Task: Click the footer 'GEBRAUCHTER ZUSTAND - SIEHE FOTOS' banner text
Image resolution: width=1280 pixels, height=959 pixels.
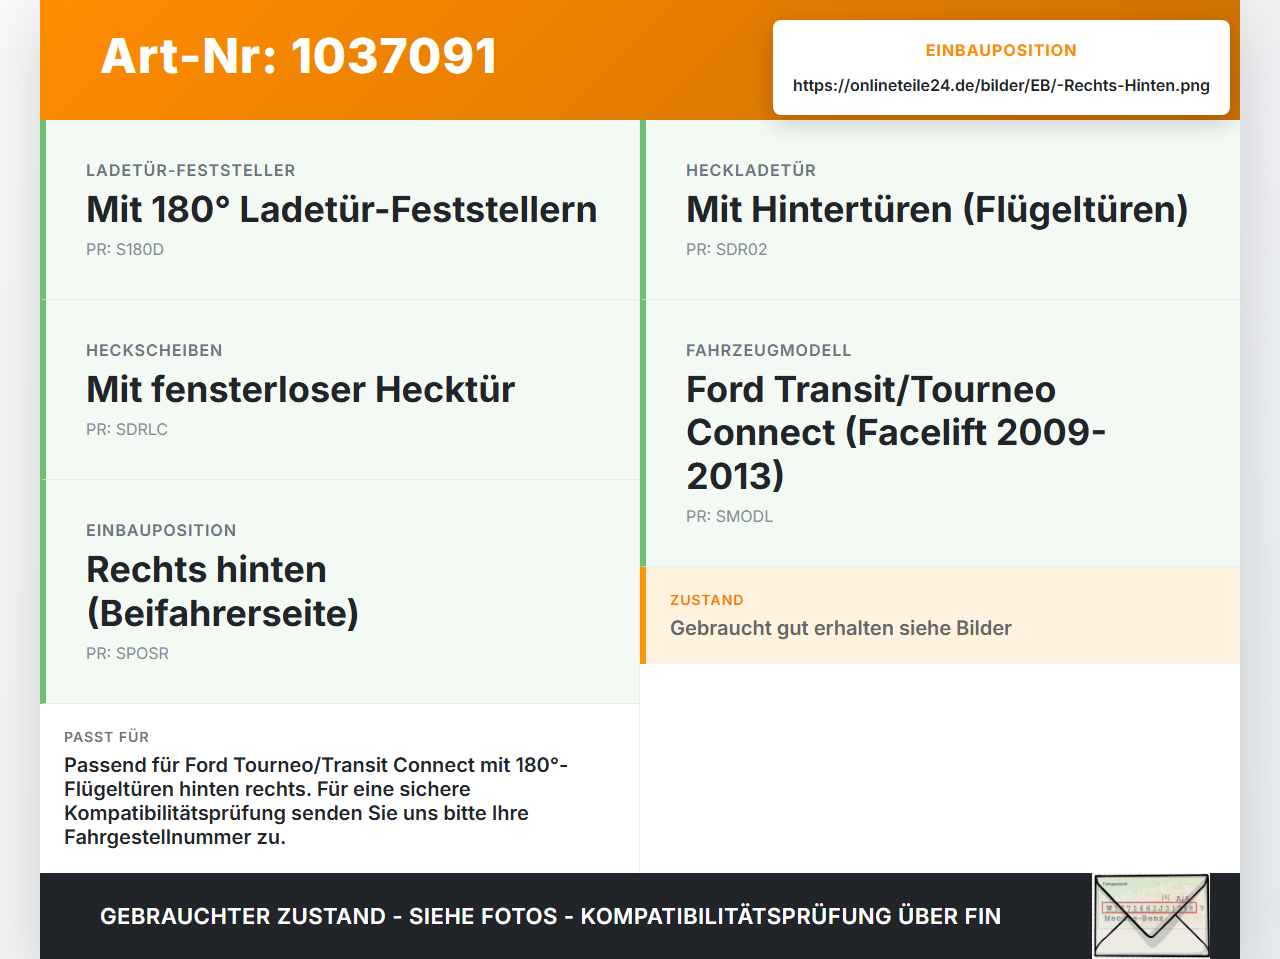Action: [x=550, y=916]
